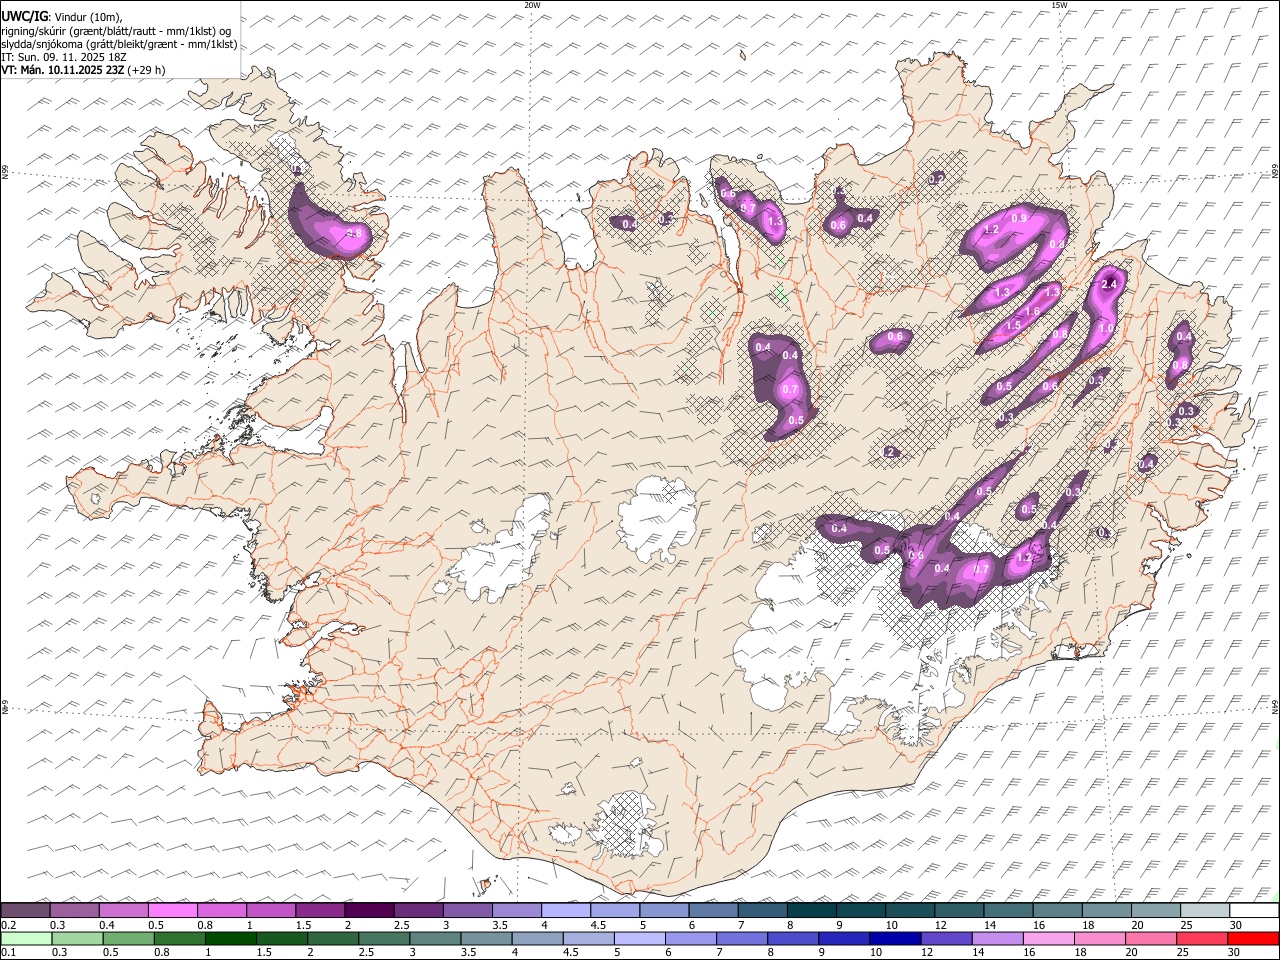1280x960 pixels.
Task: Select the bright pink 0.5 swatch, upper legend row
Action: tap(173, 911)
